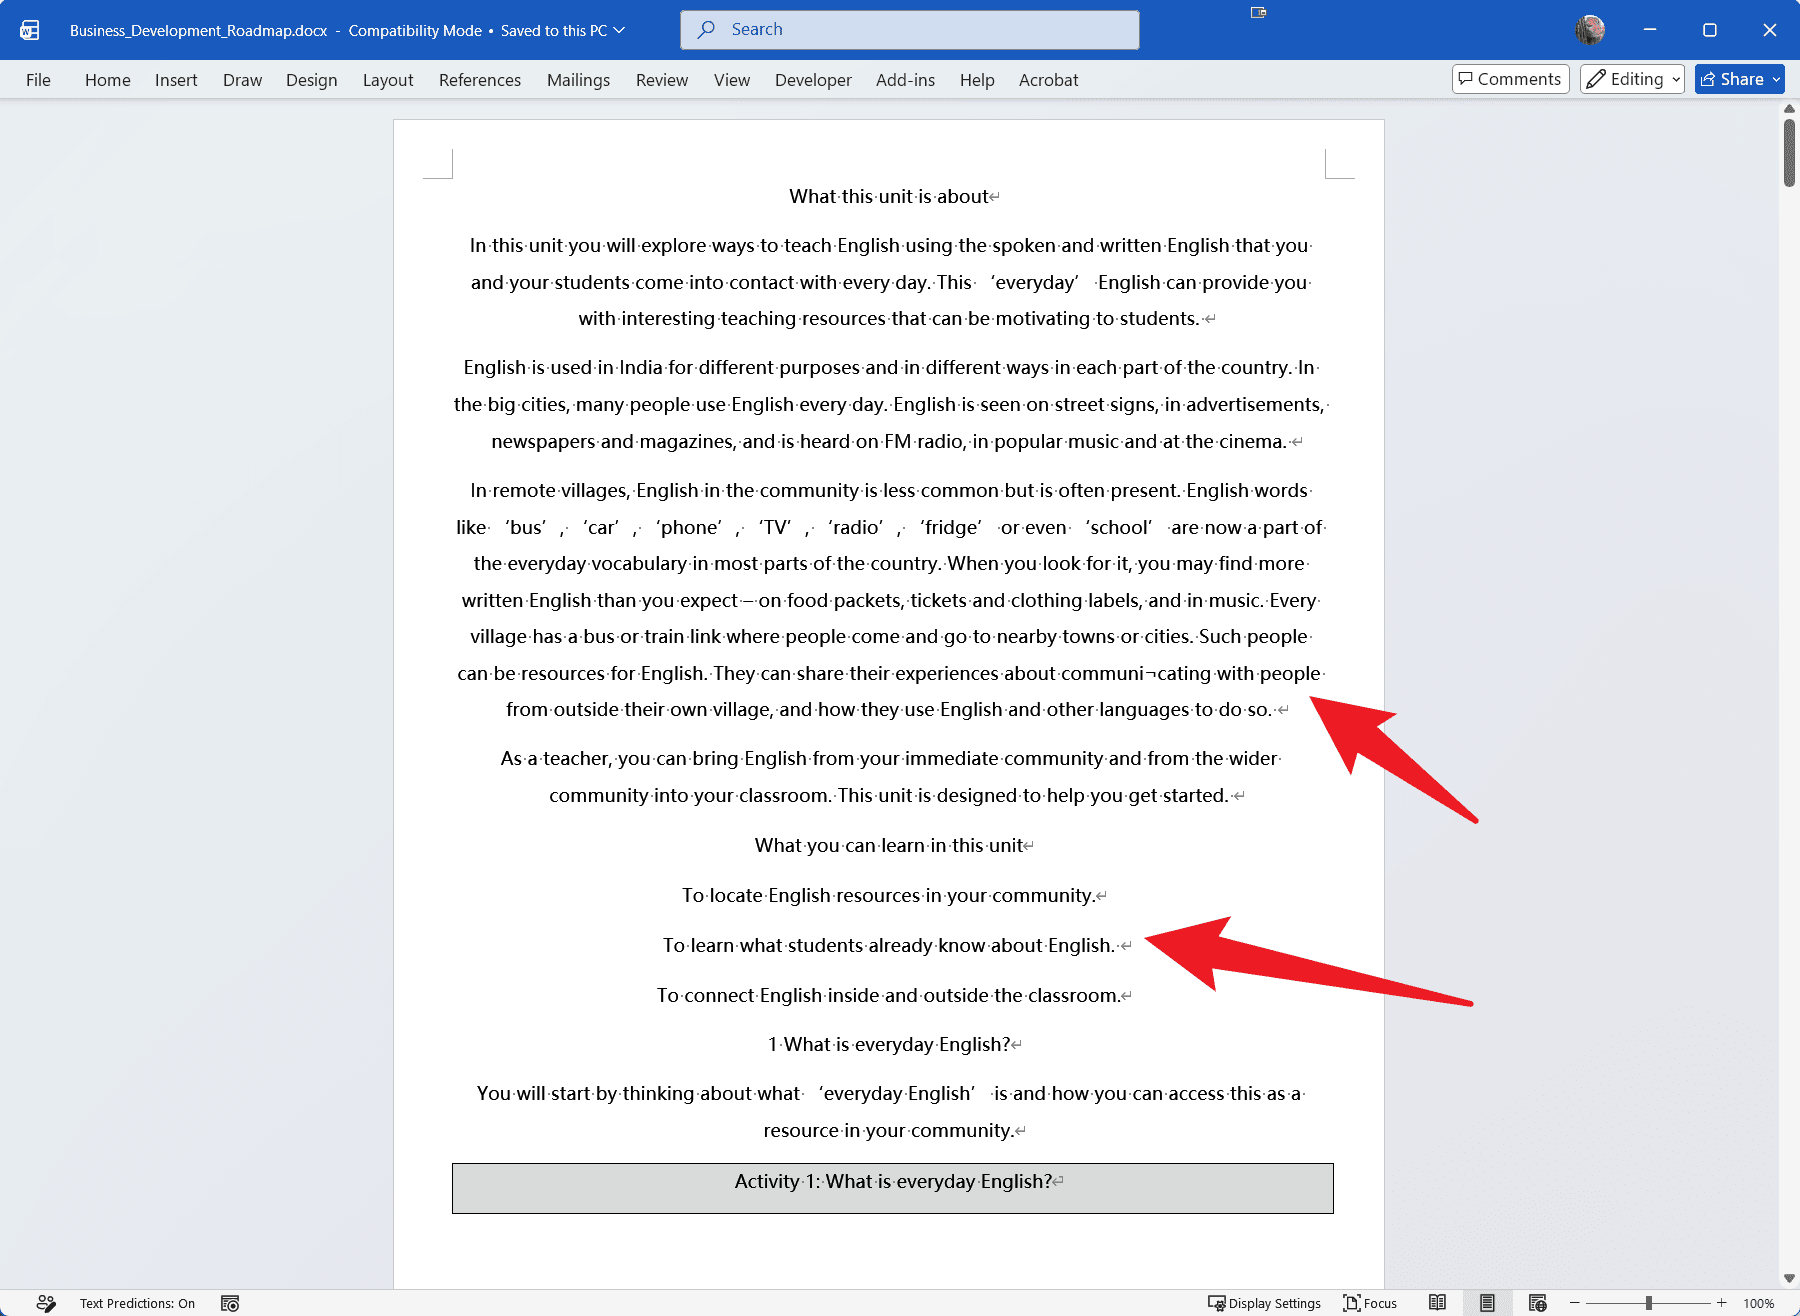The width and height of the screenshot is (1800, 1316).
Task: Enable Focus mode
Action: pyautogui.click(x=1370, y=1303)
